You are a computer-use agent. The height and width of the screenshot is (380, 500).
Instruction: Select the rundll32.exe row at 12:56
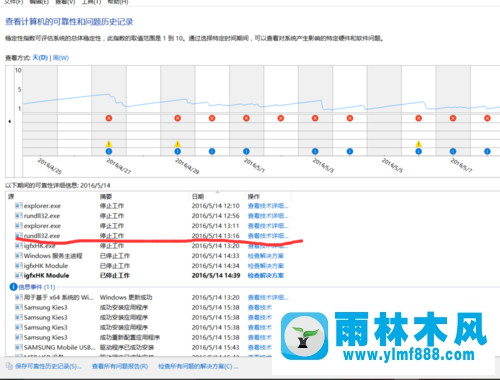(152, 216)
